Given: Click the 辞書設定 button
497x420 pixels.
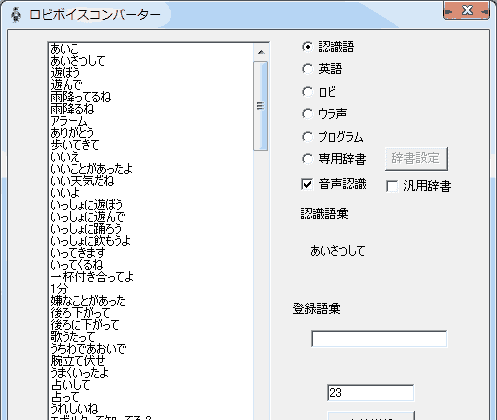Looking at the screenshot, I should [416, 159].
